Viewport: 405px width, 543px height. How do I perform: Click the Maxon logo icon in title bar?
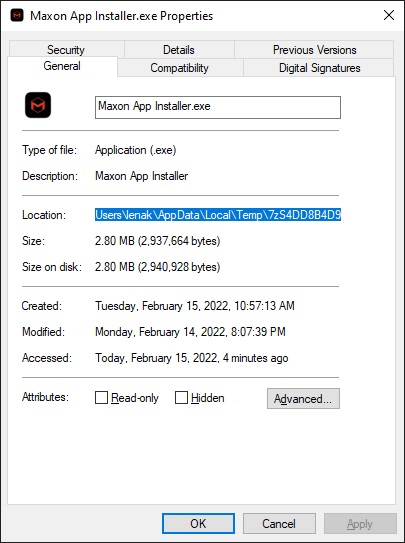[17, 16]
